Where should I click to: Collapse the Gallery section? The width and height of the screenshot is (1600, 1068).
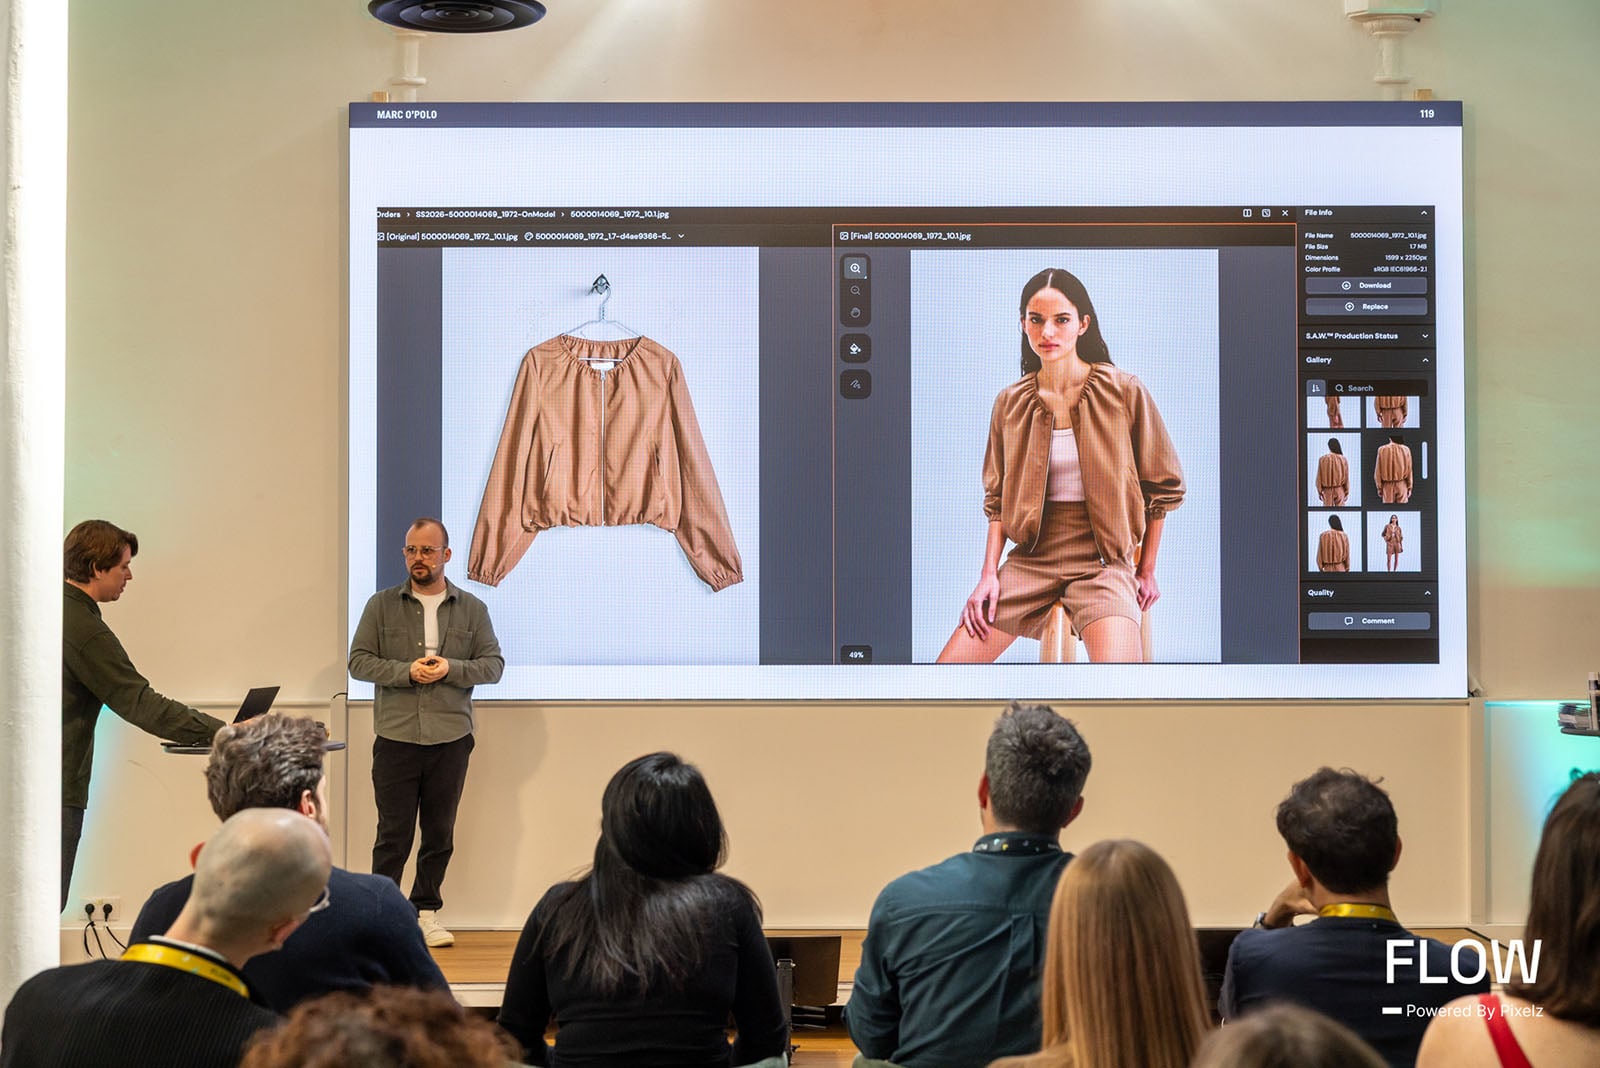[1424, 360]
